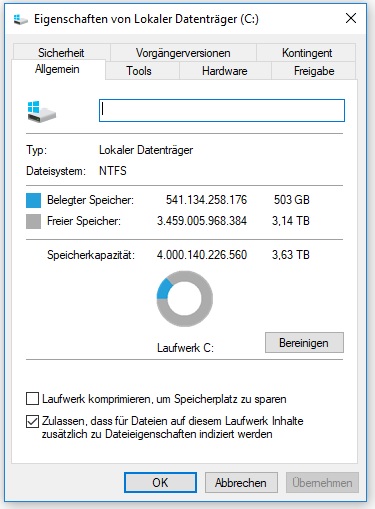Click the Laufwerk C: label

tap(185, 348)
